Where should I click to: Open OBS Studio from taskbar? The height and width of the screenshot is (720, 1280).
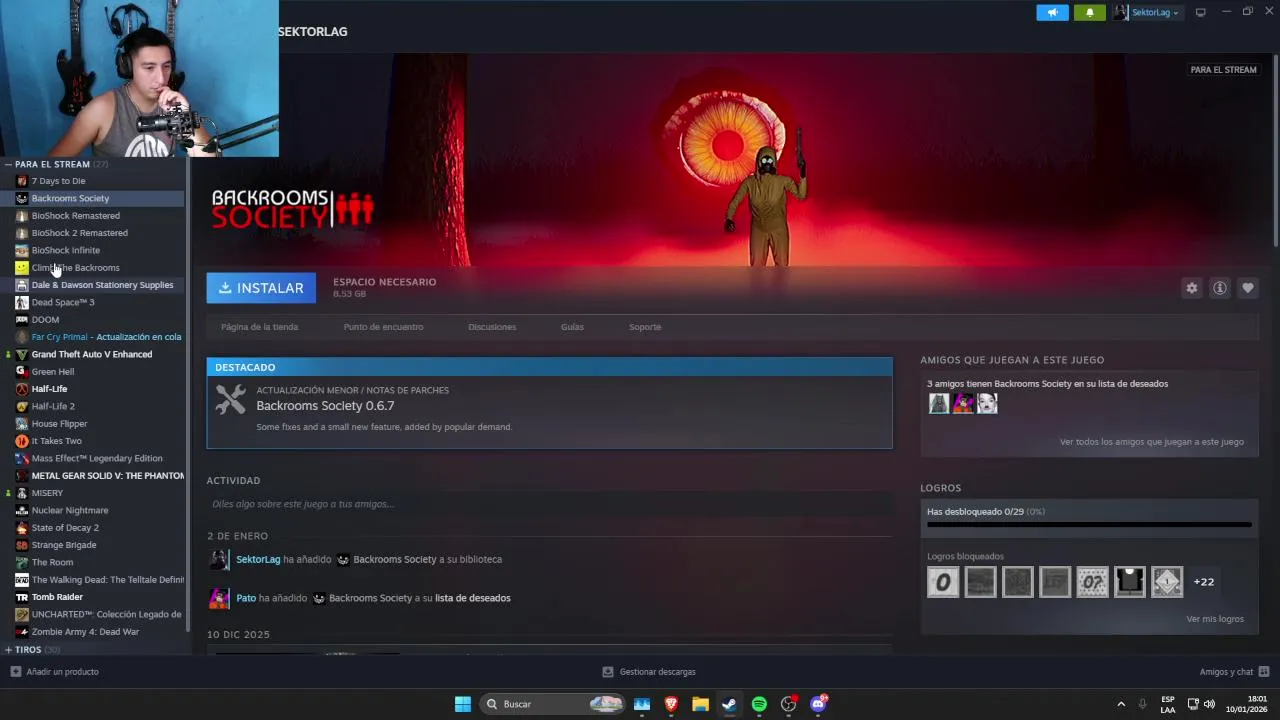[x=789, y=704]
